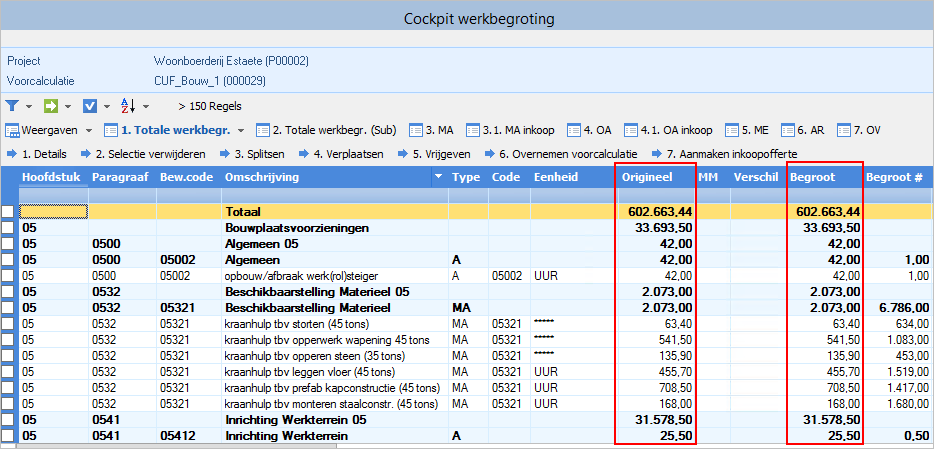Viewport: 934px width, 449px height.
Task: Switch to 5. ME view
Action: coord(747,130)
